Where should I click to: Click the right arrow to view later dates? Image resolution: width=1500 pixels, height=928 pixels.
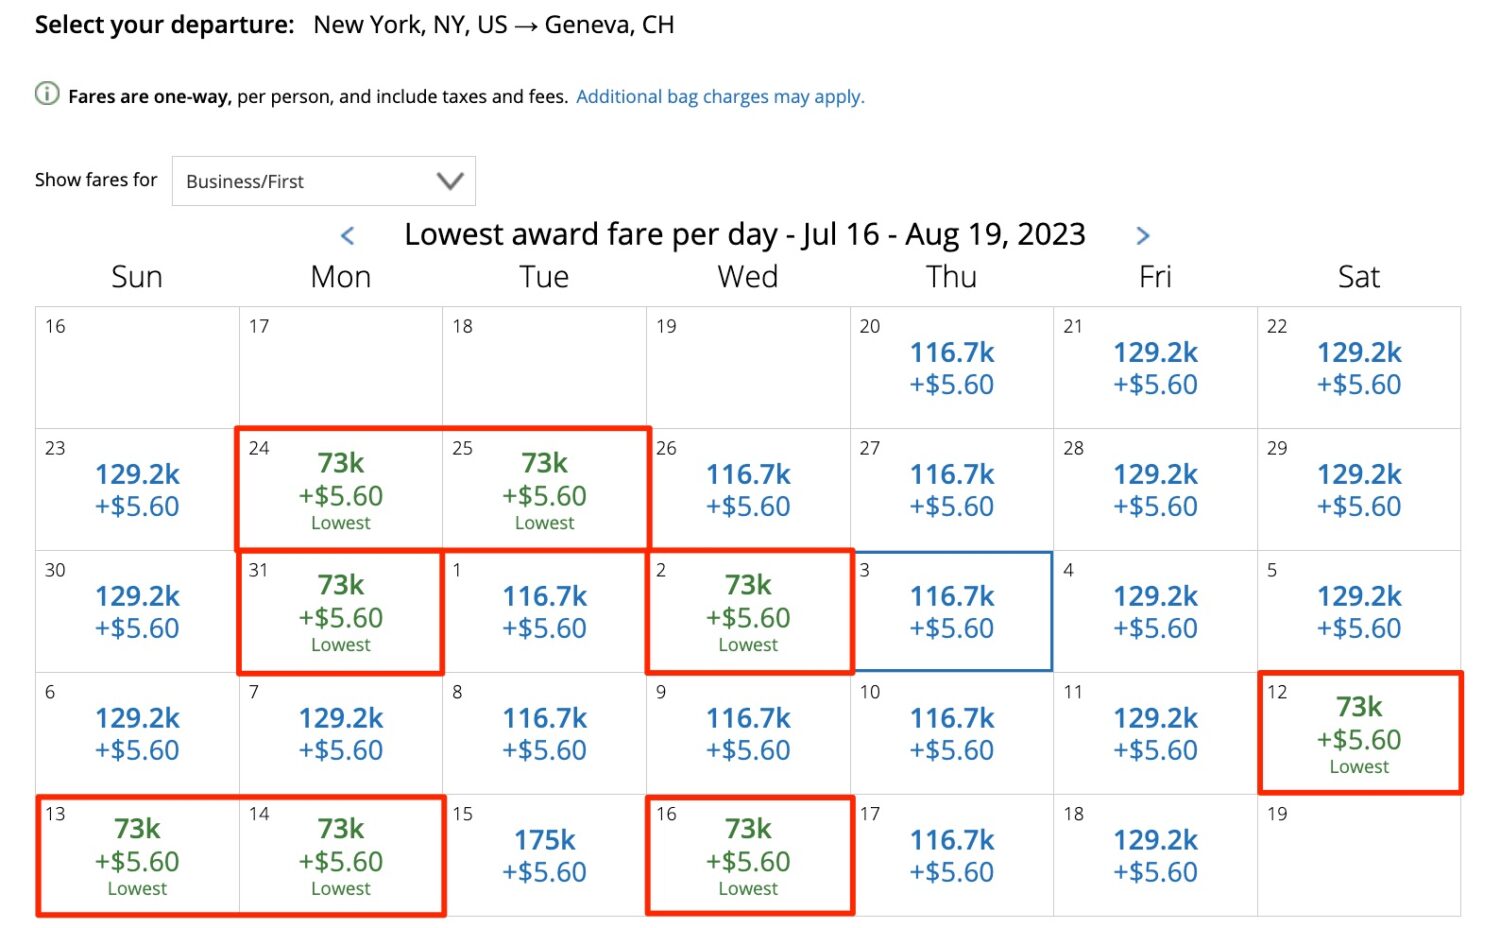tap(1143, 235)
